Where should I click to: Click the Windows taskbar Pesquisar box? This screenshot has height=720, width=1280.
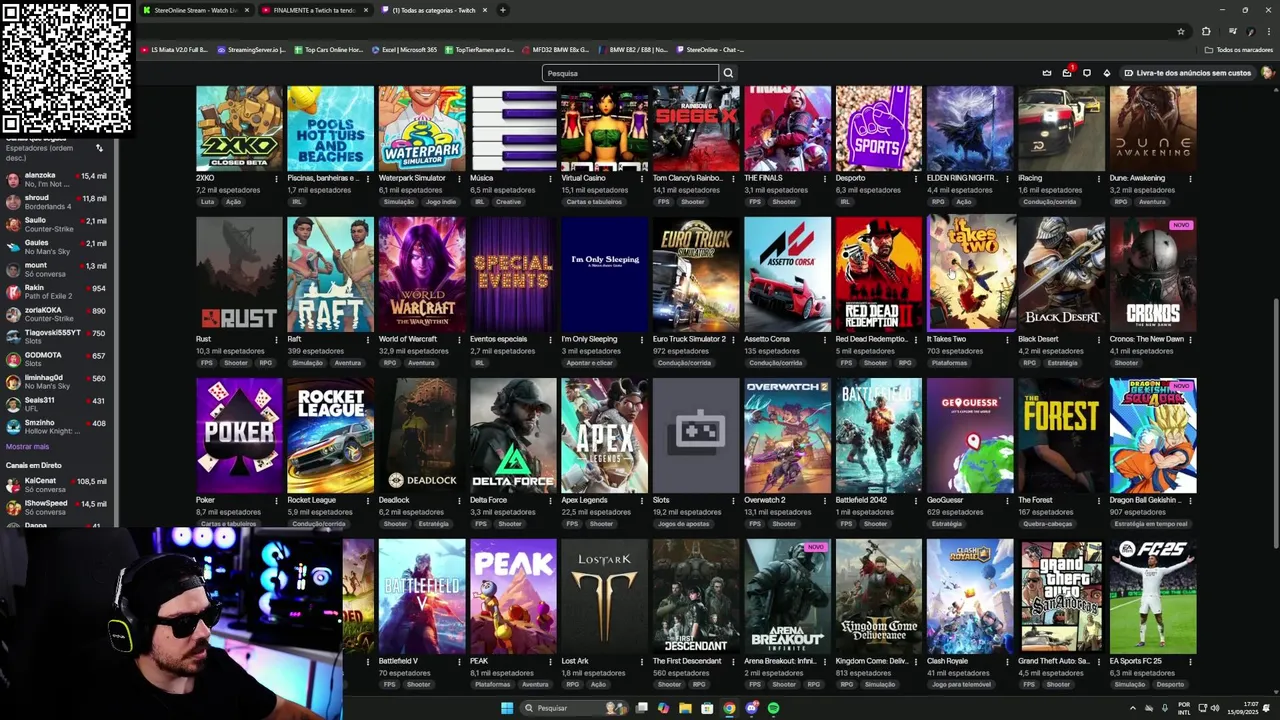click(x=574, y=708)
